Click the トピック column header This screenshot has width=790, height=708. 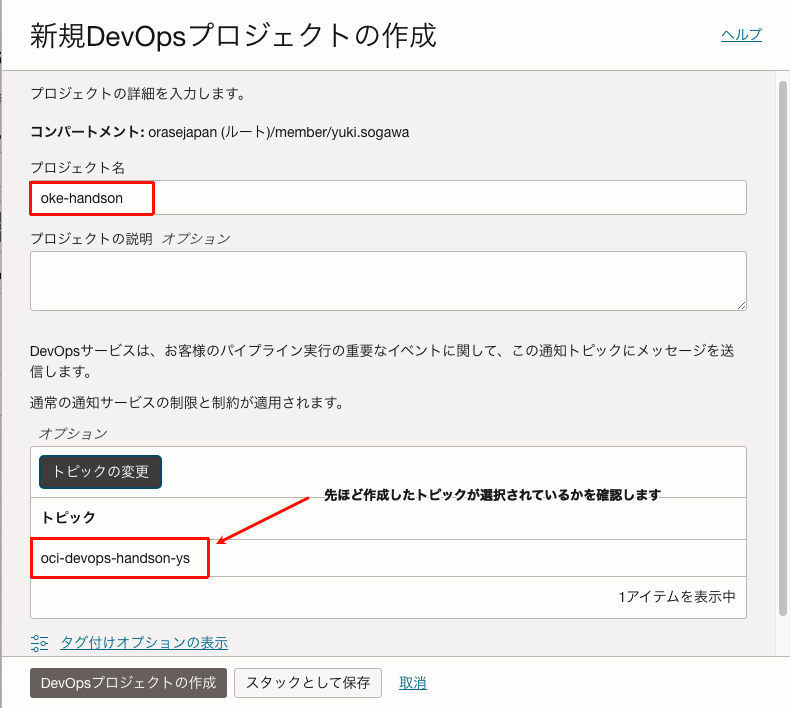click(x=69, y=518)
